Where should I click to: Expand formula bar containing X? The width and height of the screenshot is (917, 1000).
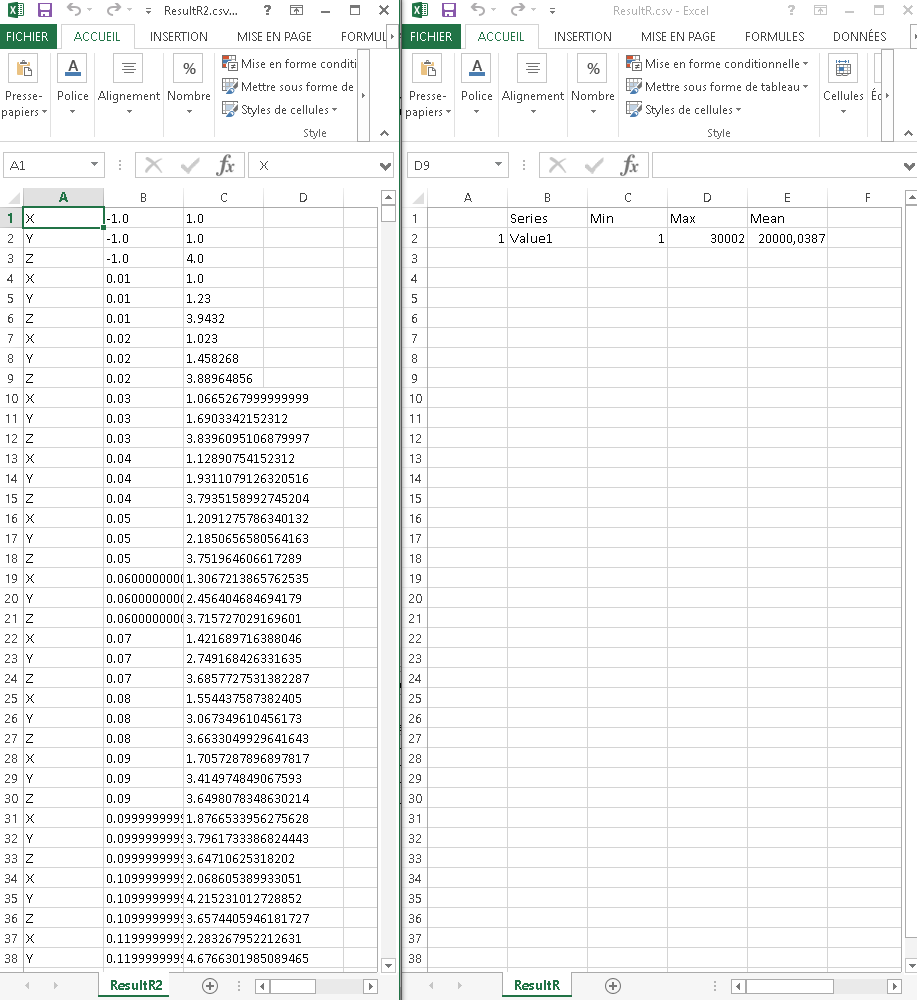point(386,166)
